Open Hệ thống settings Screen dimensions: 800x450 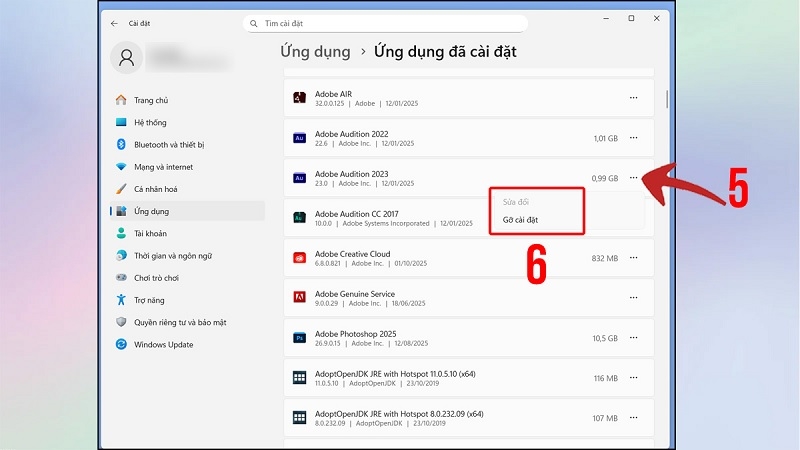pyautogui.click(x=187, y=122)
